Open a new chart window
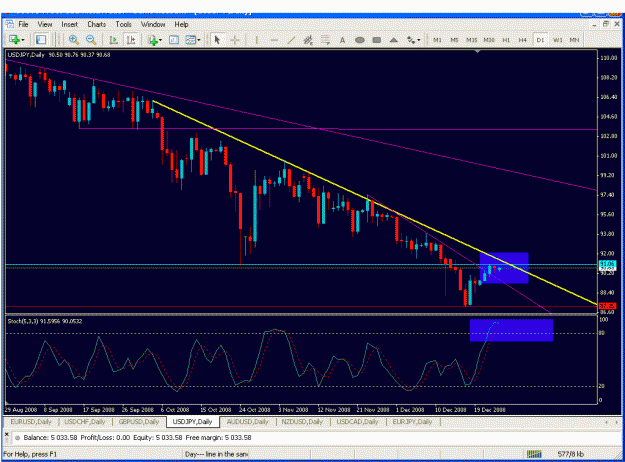The width and height of the screenshot is (625, 462). coord(14,40)
